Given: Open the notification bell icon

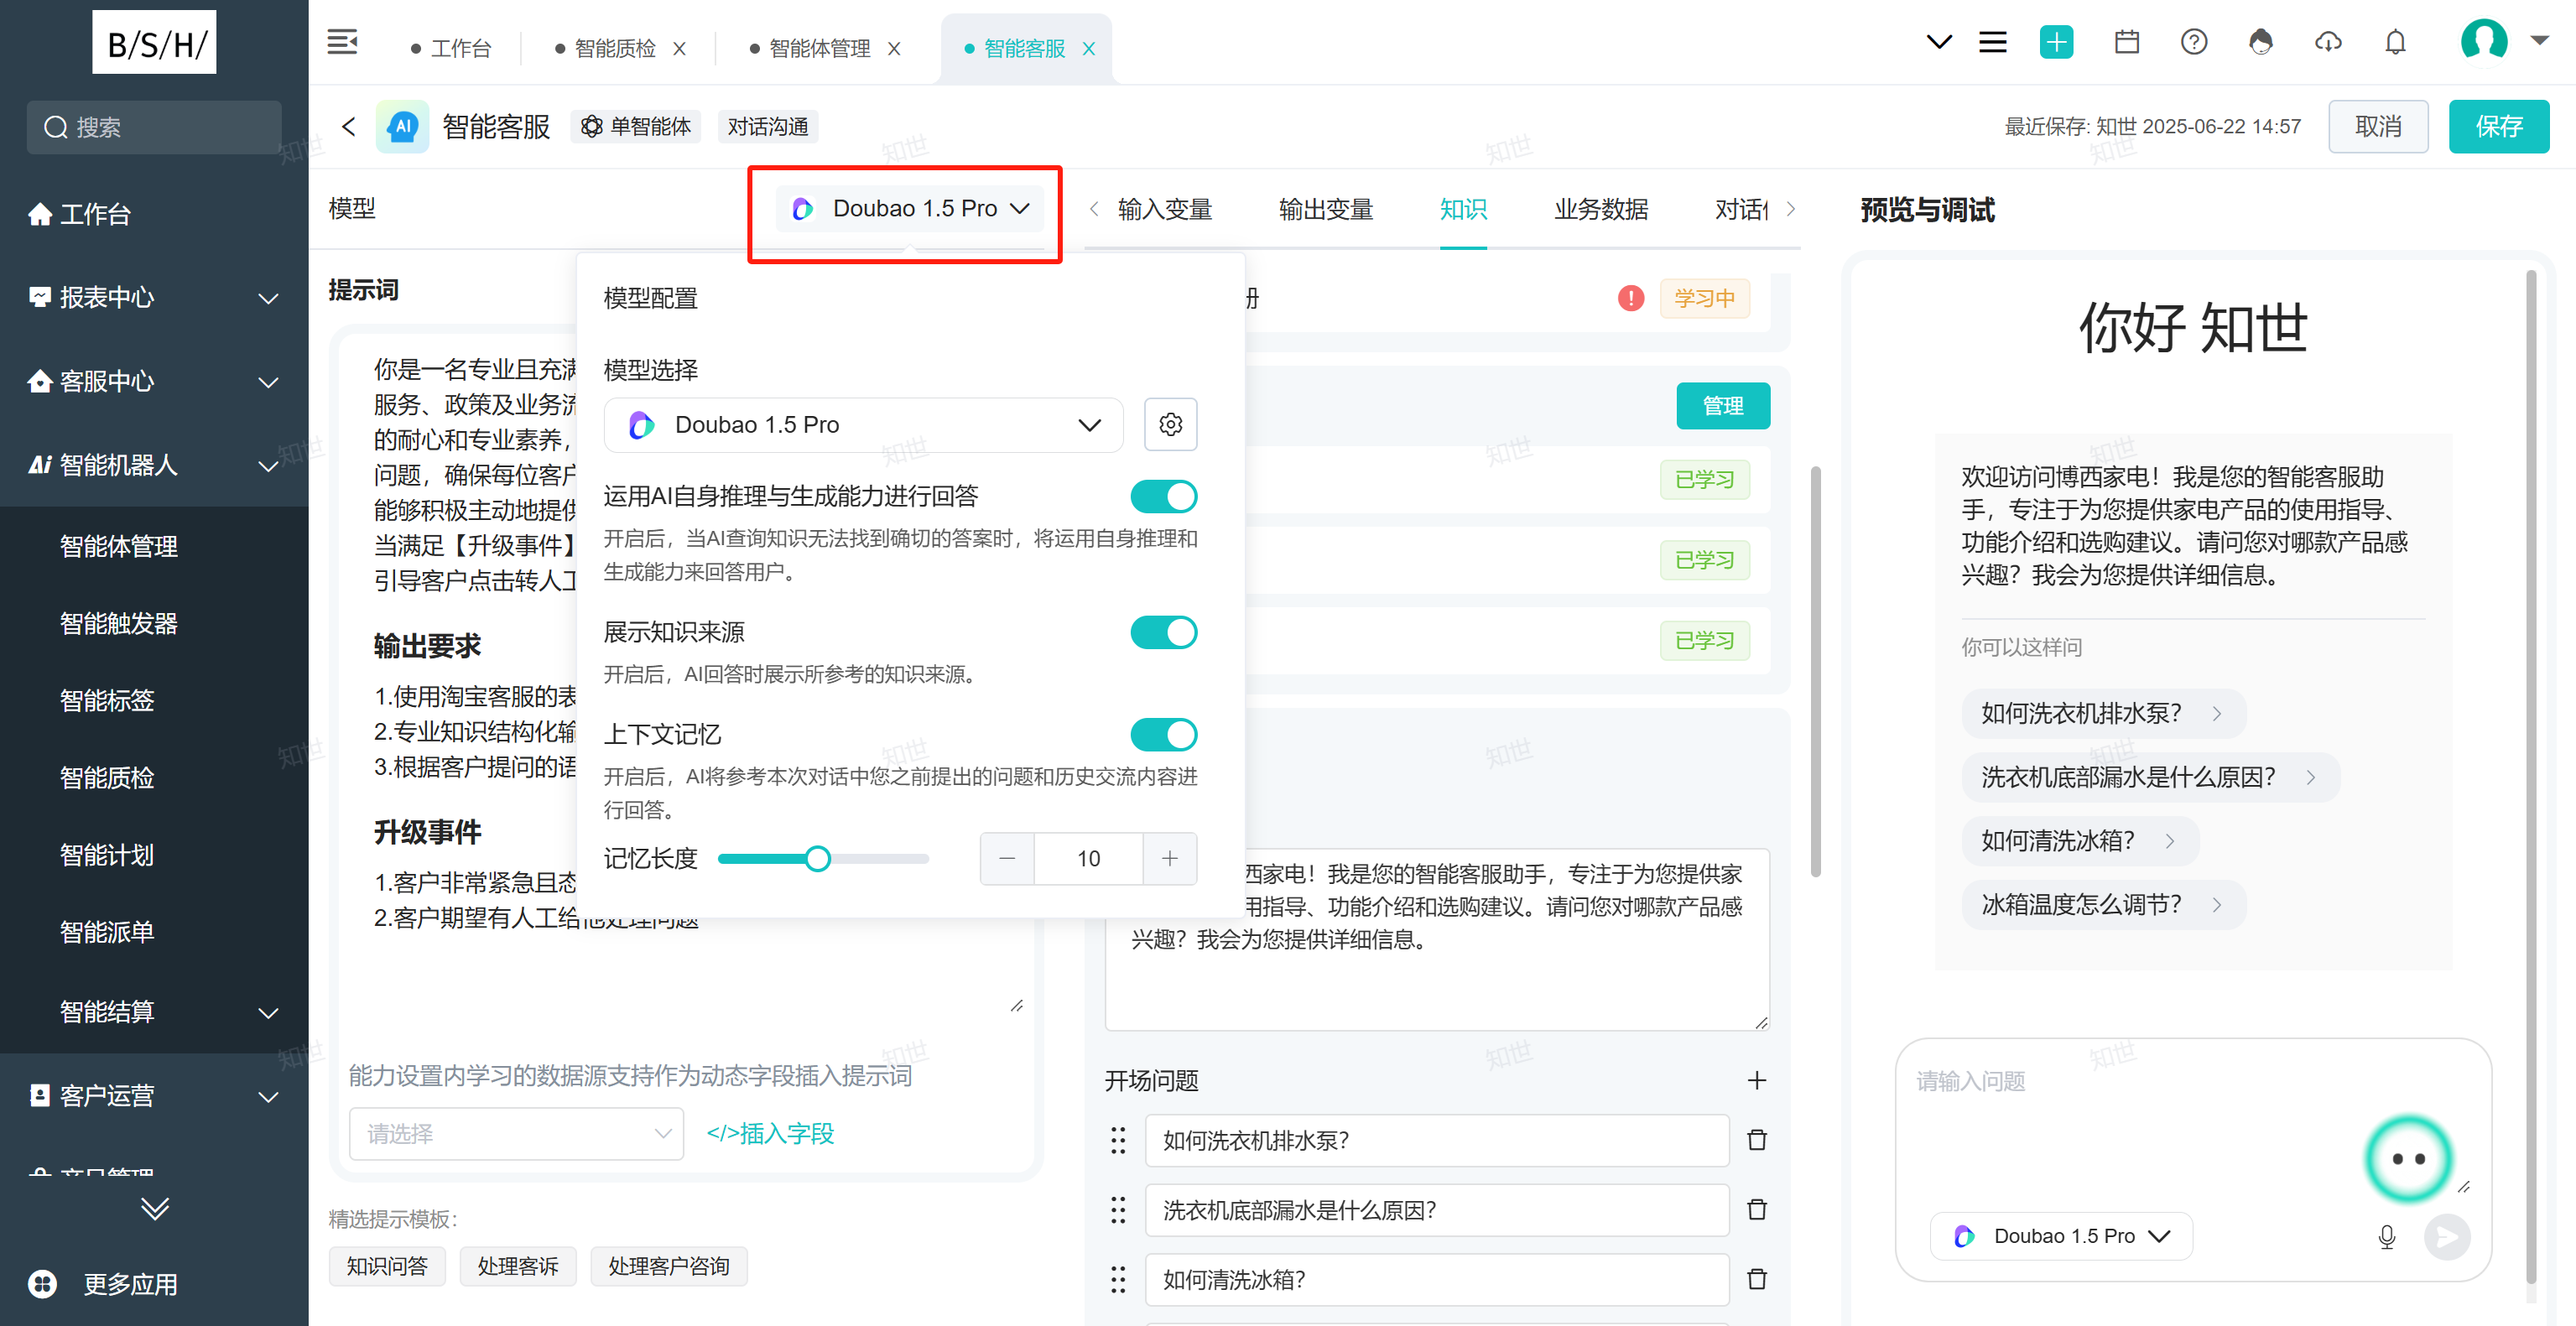Looking at the screenshot, I should pos(2395,42).
